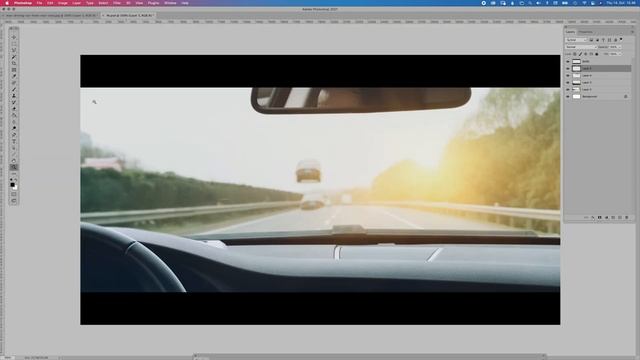Select the Move tool
640x360 pixels.
[x=14, y=37]
